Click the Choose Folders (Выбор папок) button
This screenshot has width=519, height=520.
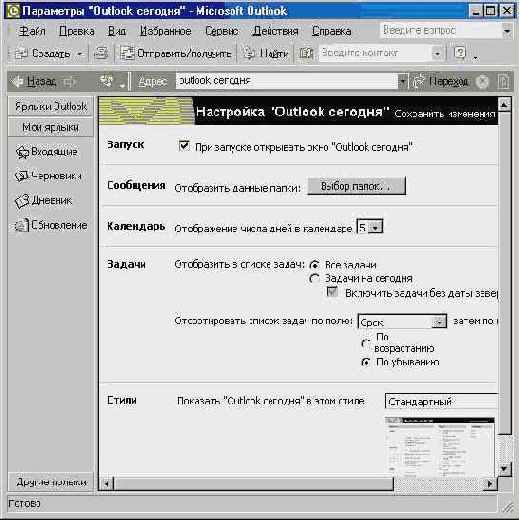tap(356, 186)
